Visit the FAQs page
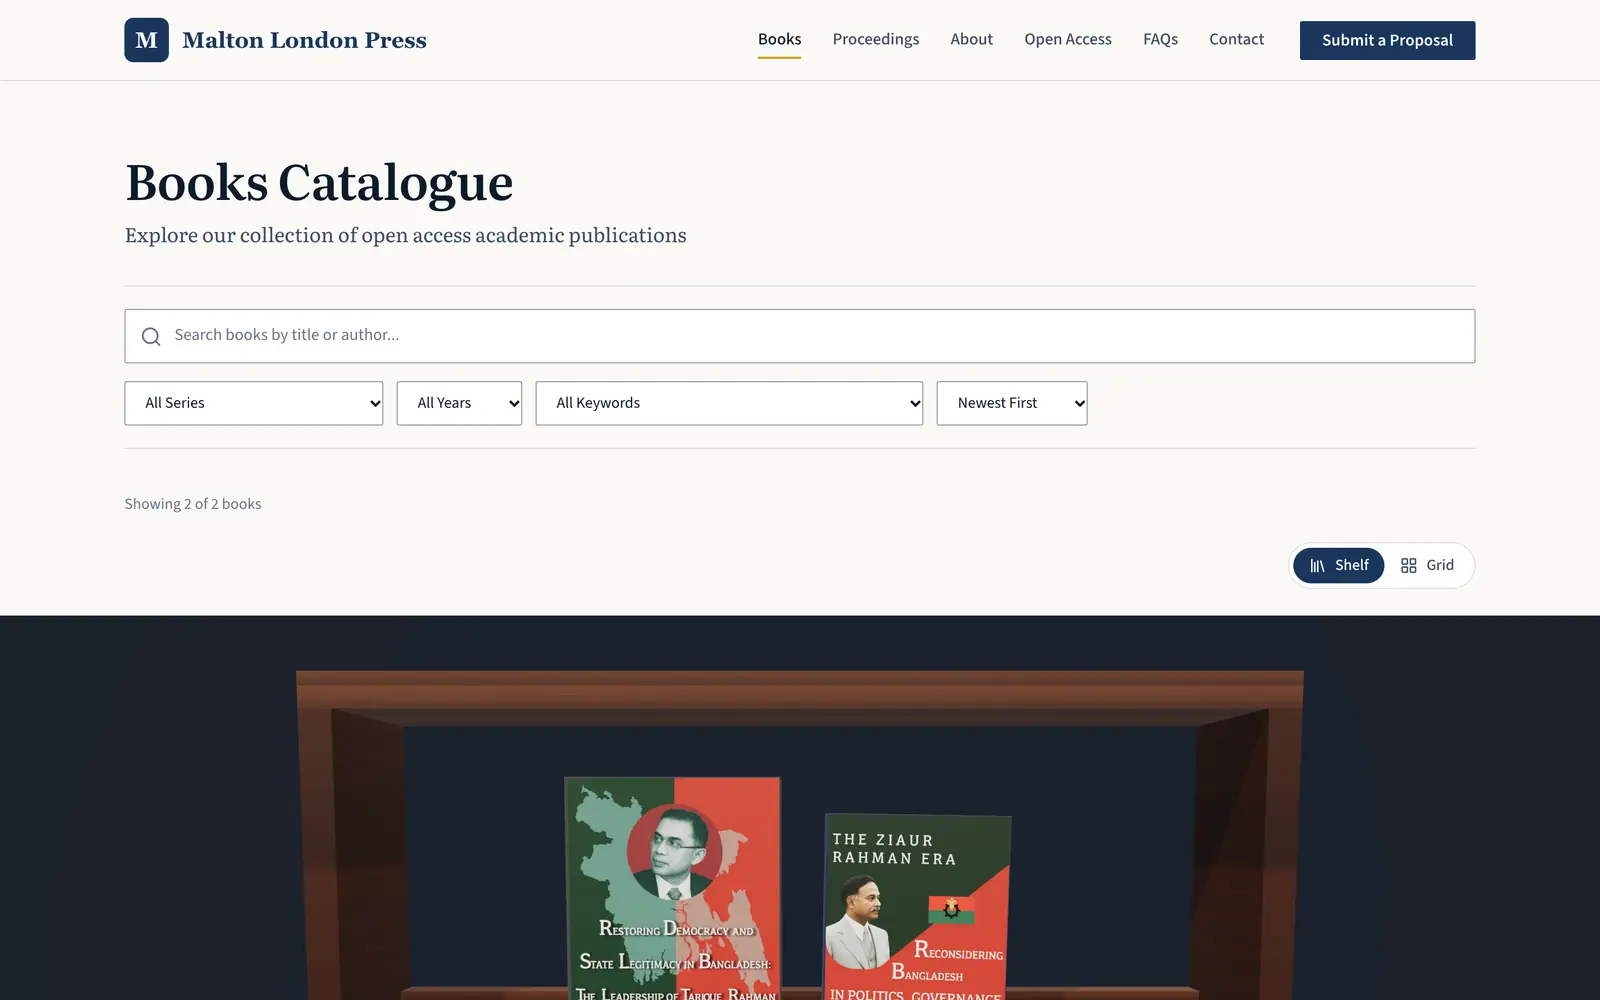The width and height of the screenshot is (1600, 1000). coord(1160,40)
